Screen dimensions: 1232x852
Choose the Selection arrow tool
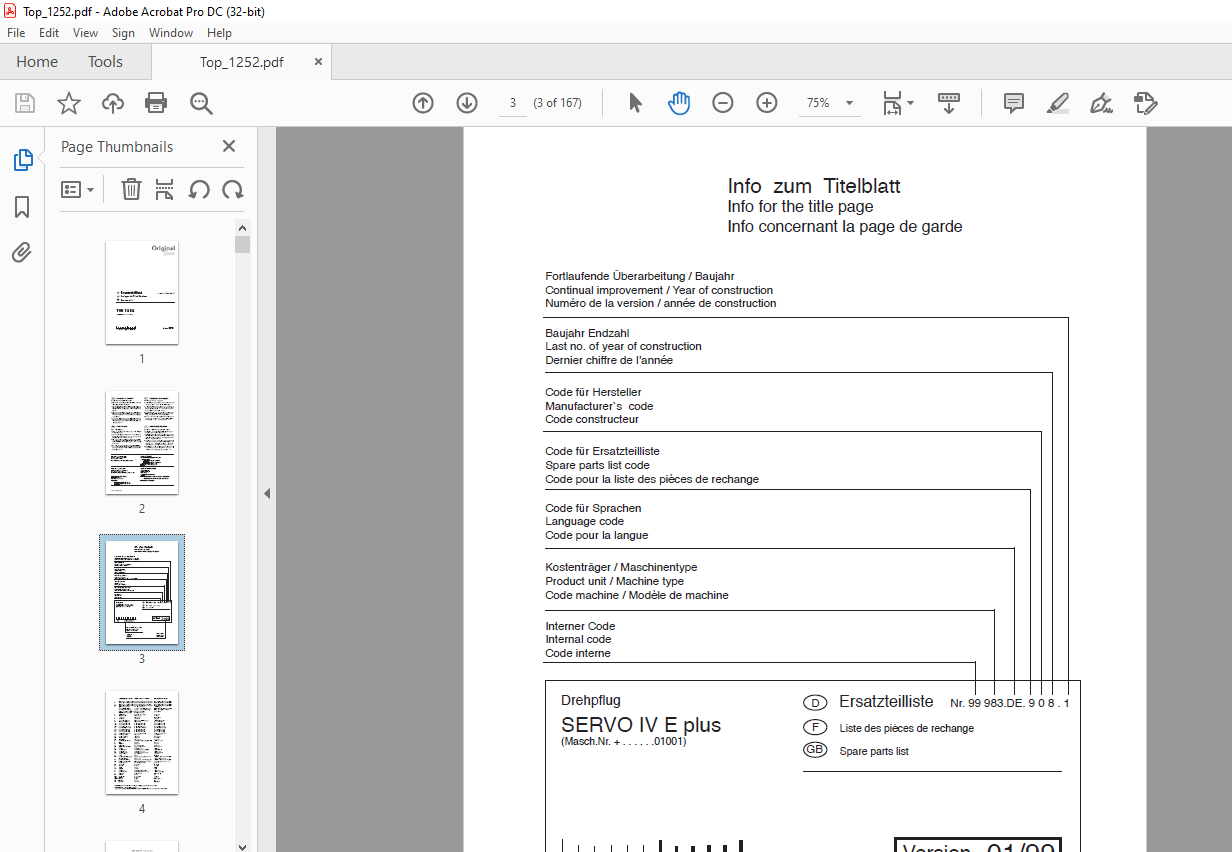point(635,103)
